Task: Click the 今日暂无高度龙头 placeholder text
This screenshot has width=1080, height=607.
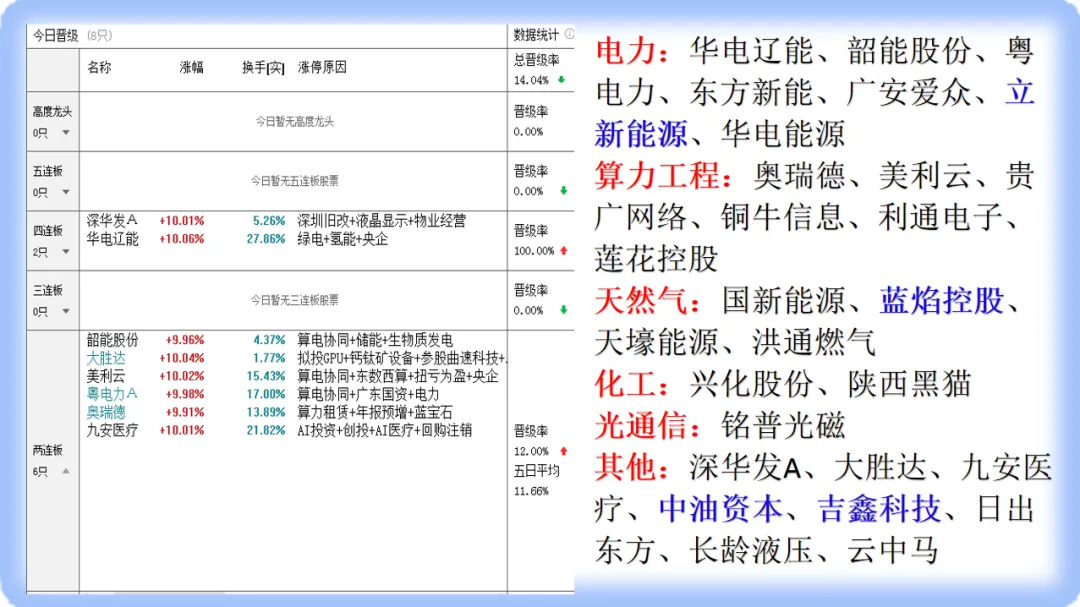Action: (295, 121)
